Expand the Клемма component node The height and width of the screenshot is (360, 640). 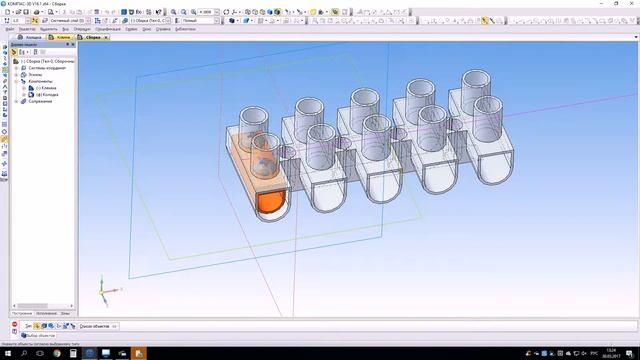pyautogui.click(x=24, y=88)
